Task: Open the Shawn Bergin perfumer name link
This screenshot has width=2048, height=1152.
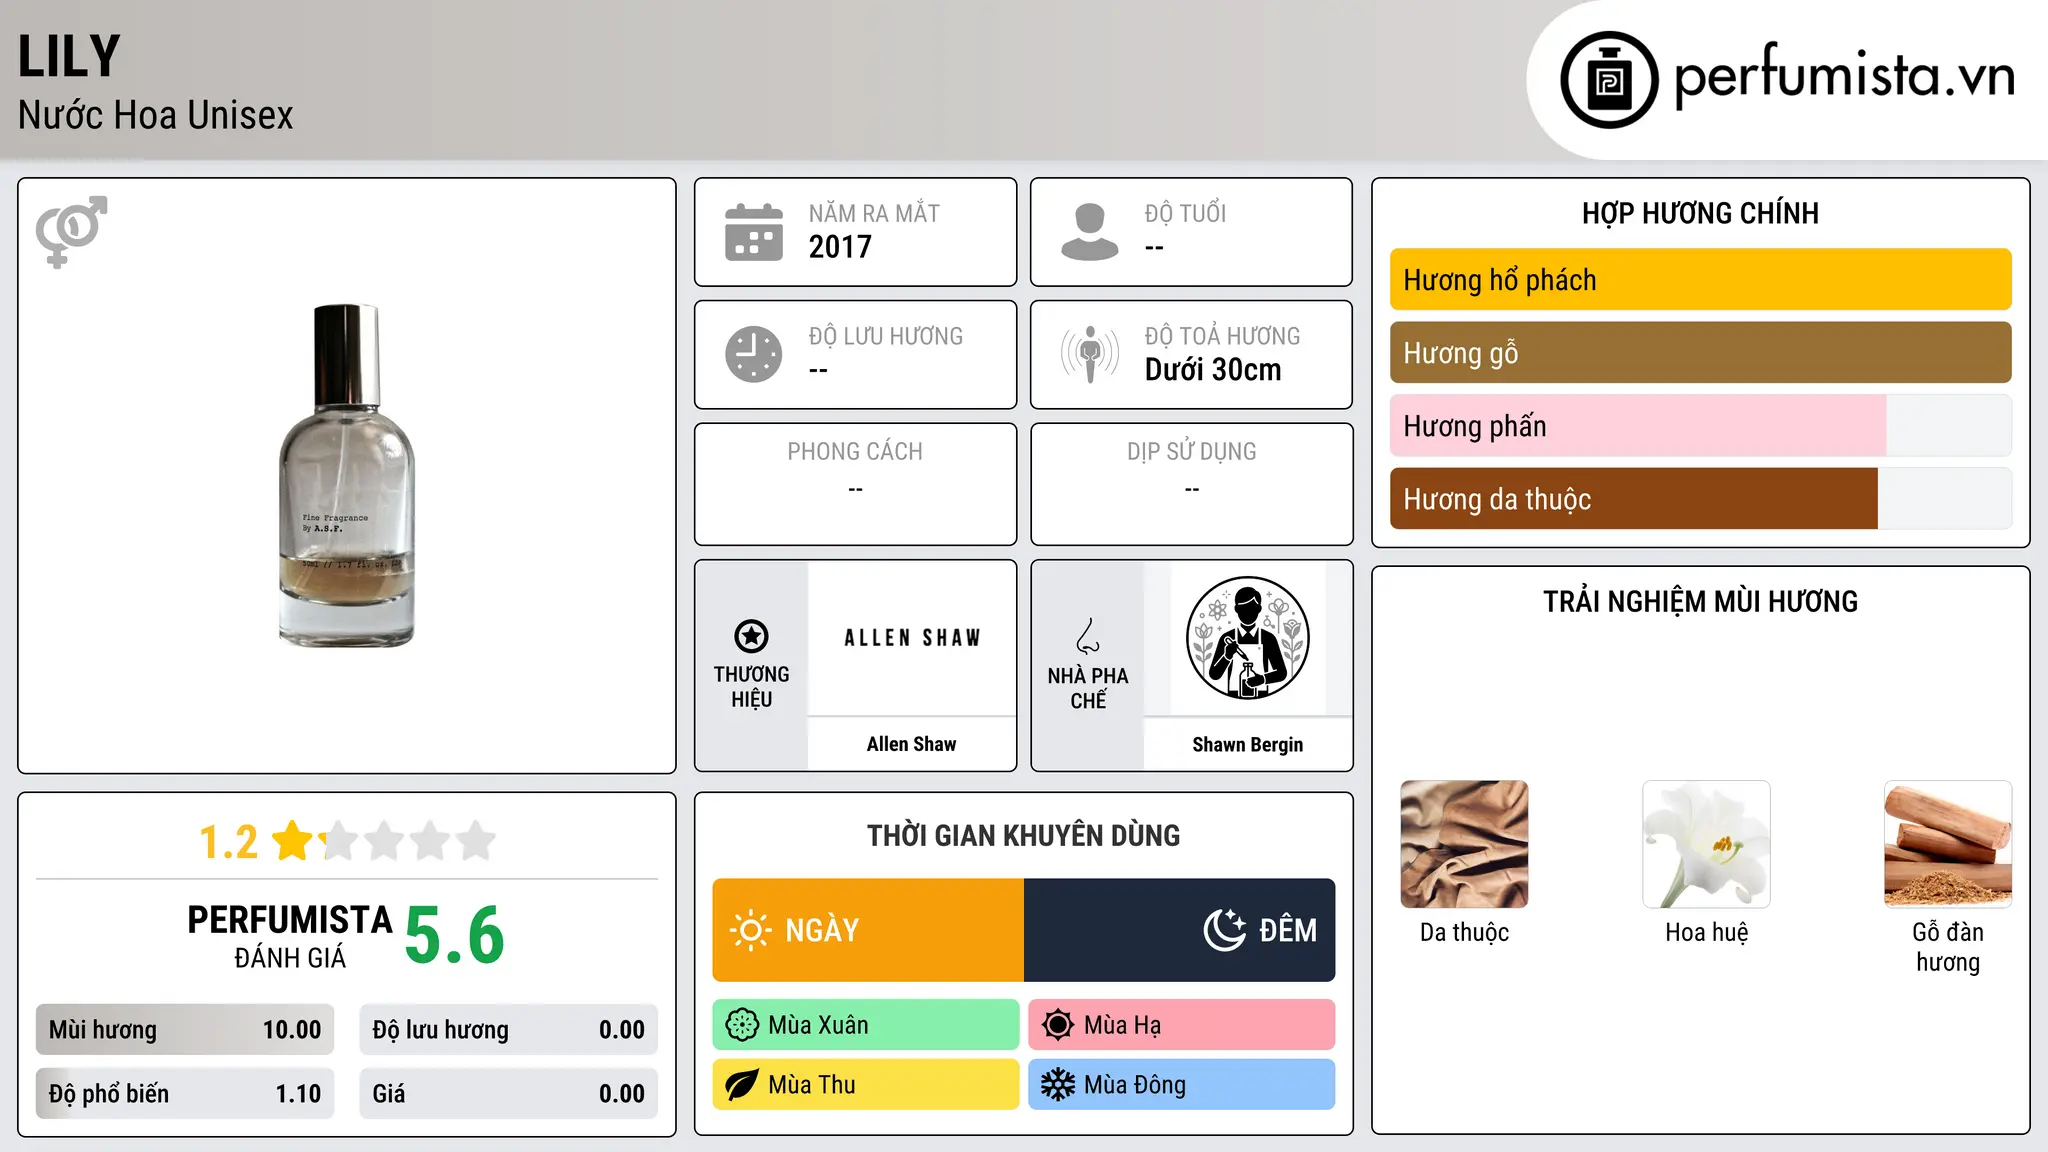Action: pyautogui.click(x=1248, y=745)
